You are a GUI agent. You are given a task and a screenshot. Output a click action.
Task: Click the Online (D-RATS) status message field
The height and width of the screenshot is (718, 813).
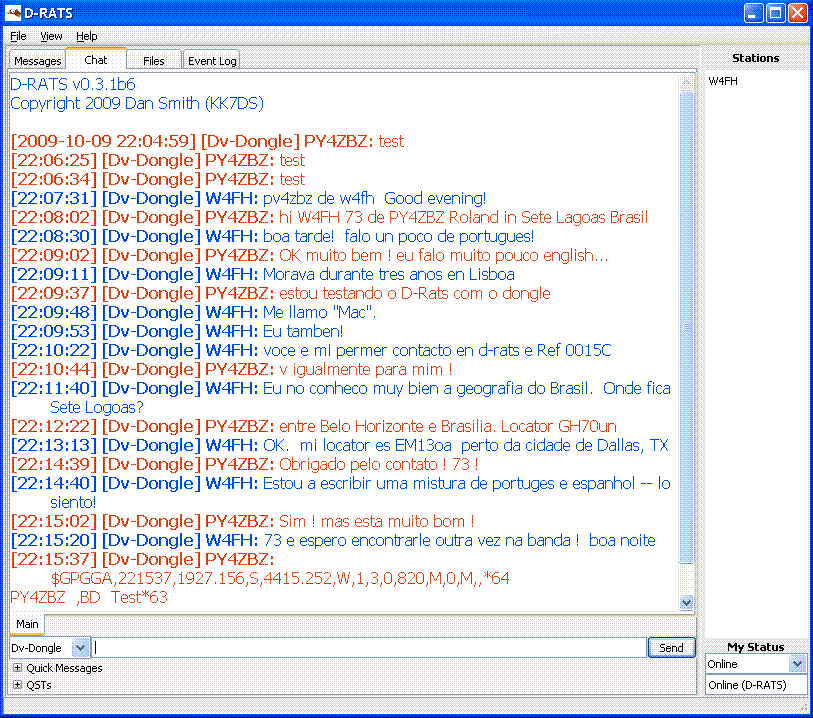click(x=755, y=685)
